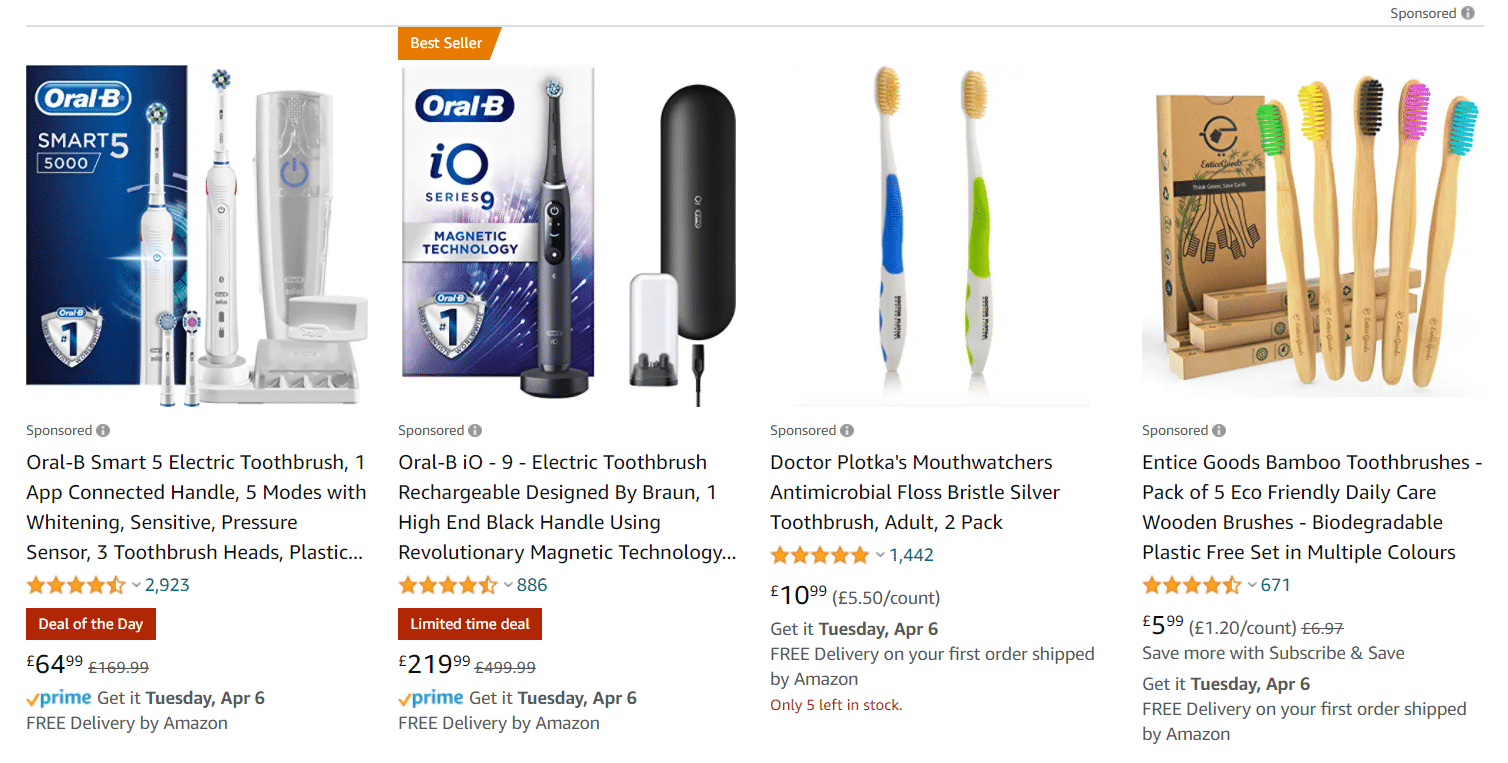Click the Deal of the Day badge
This screenshot has width=1508, height=763.
click(x=91, y=624)
